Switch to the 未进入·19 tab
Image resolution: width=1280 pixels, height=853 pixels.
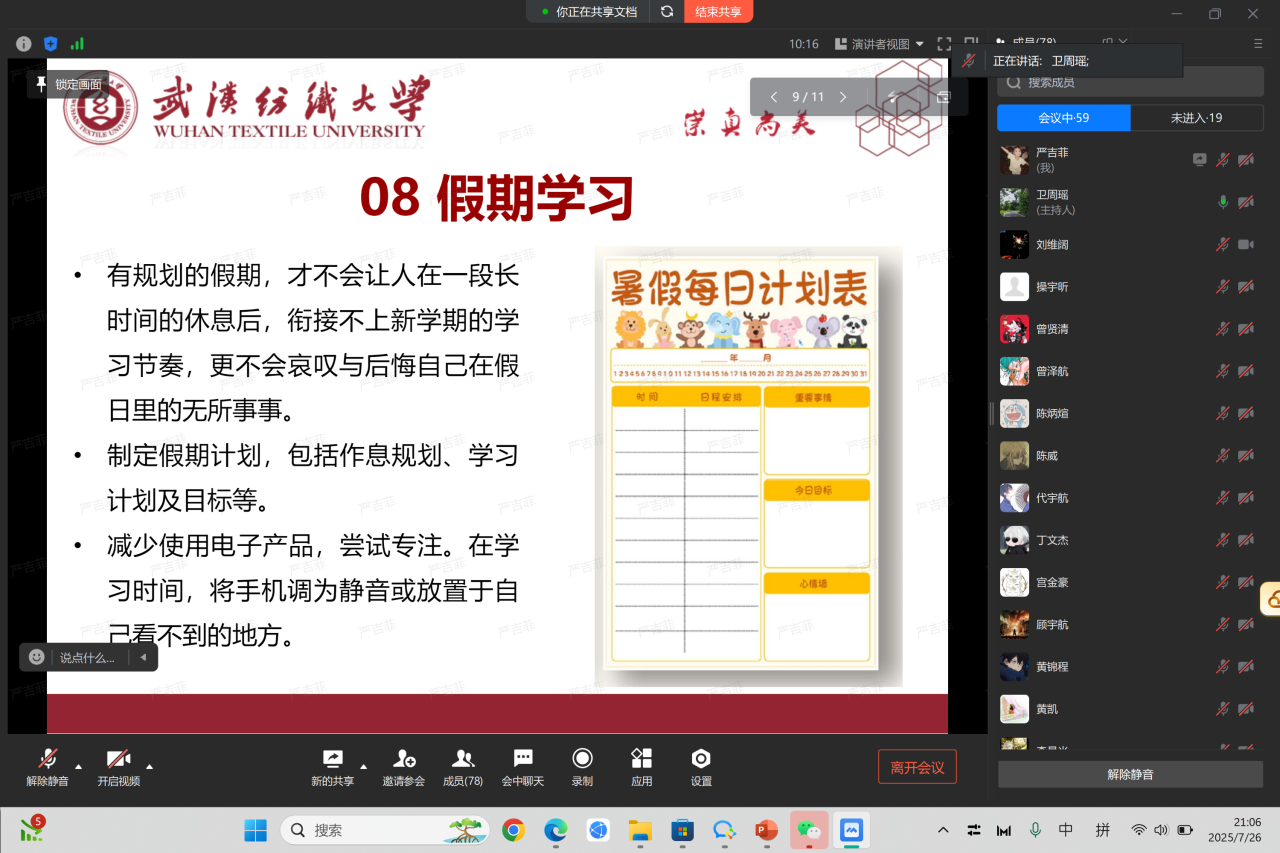point(1196,118)
